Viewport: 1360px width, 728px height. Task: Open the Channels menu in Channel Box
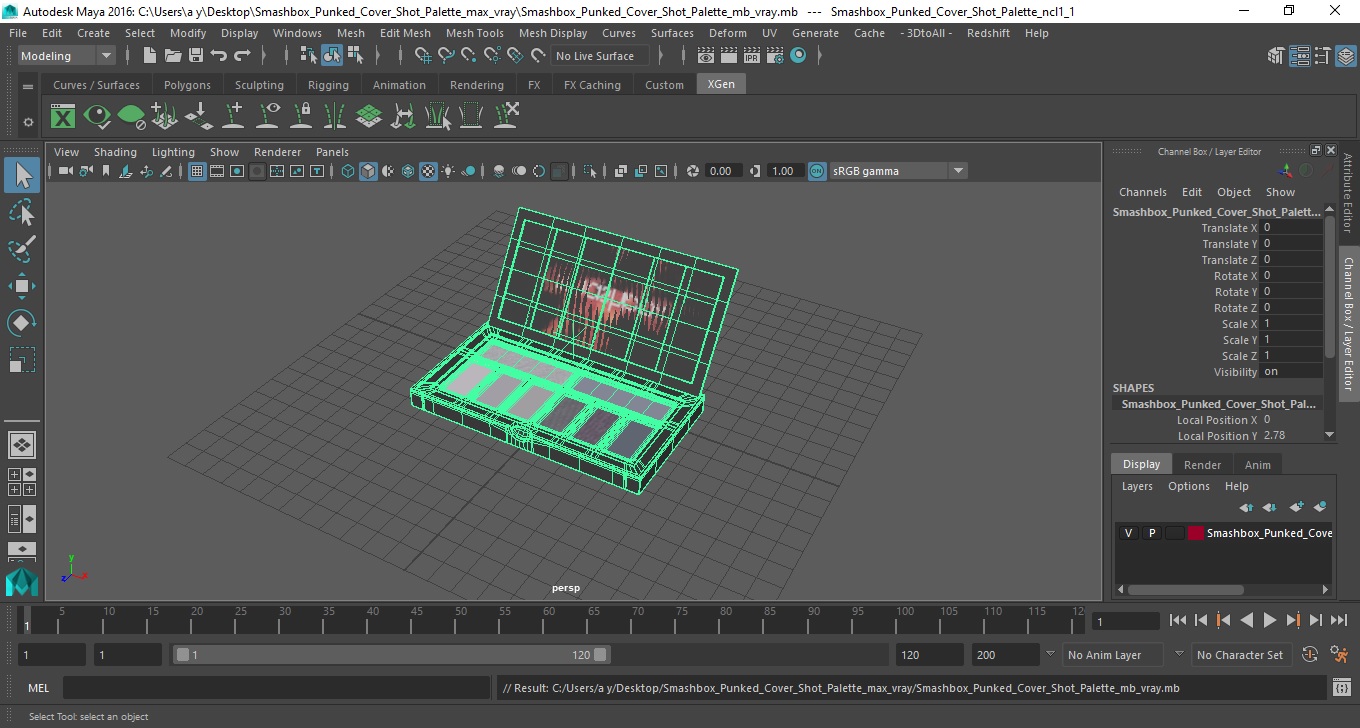coord(1142,192)
